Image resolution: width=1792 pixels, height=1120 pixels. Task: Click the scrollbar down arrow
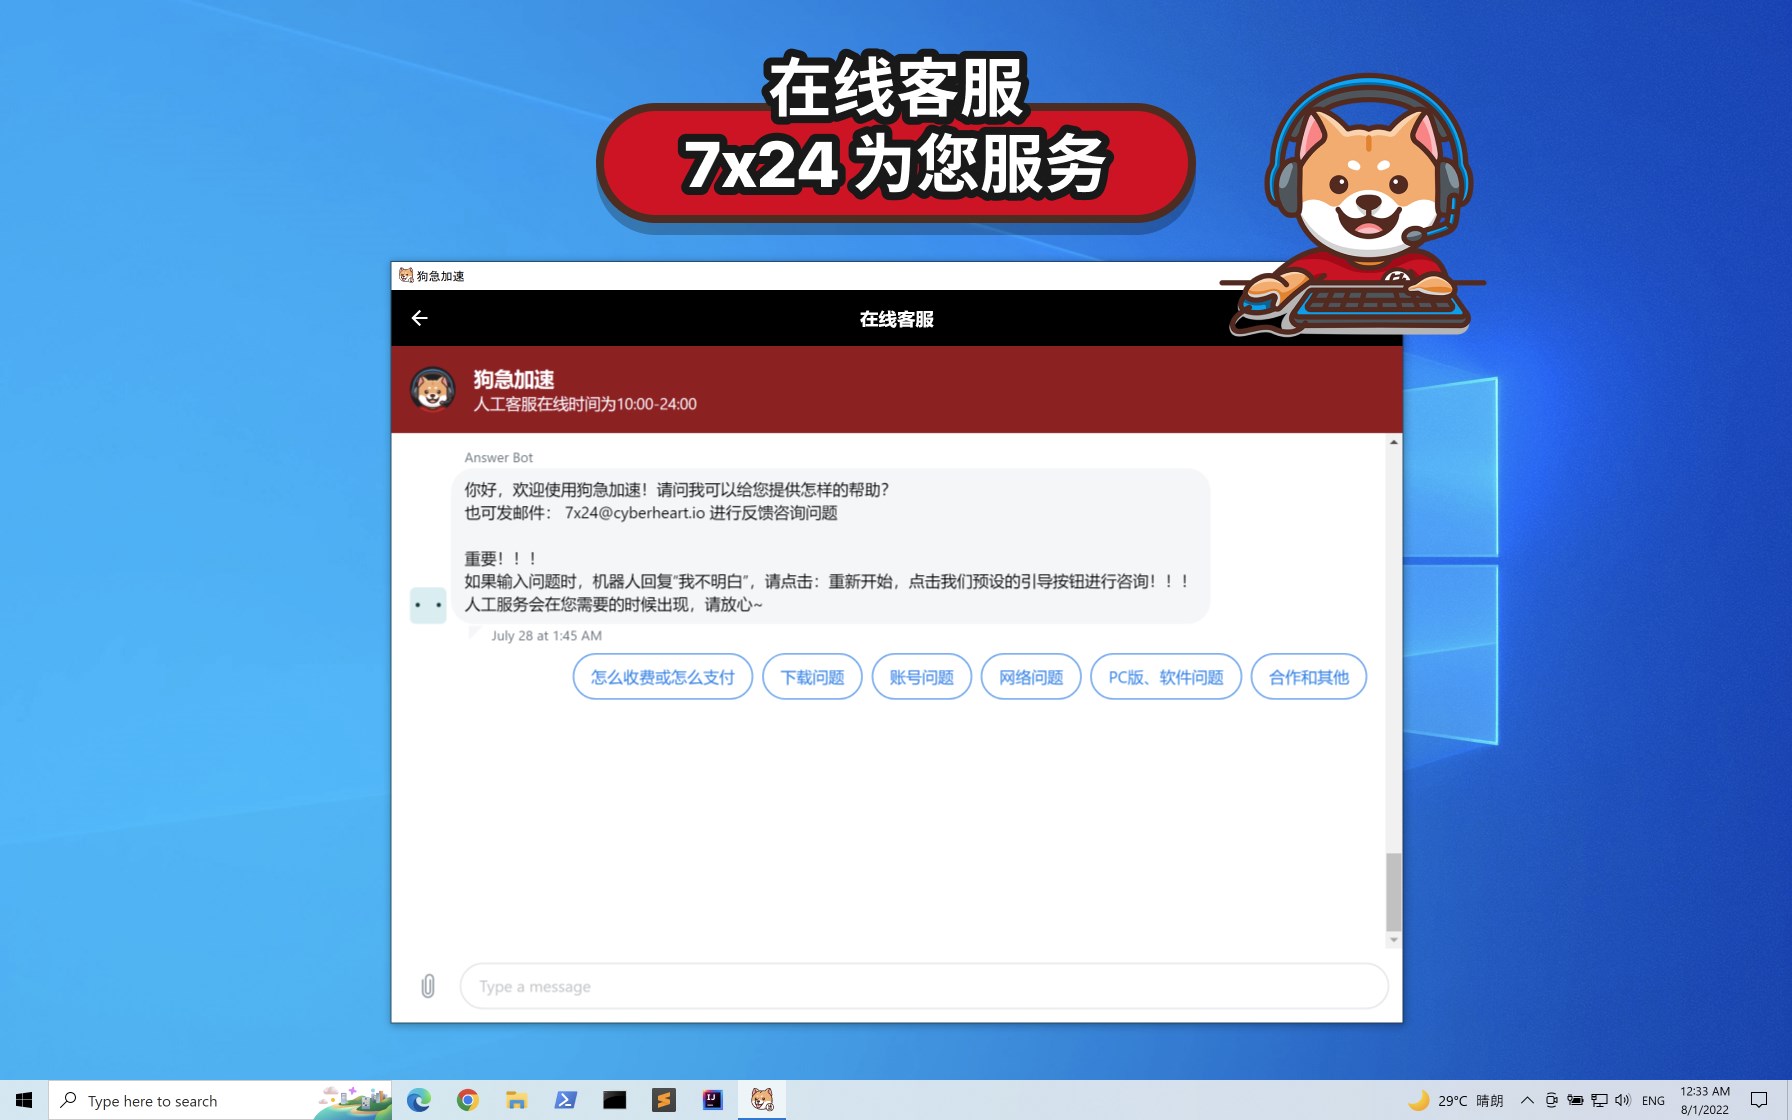tap(1394, 940)
